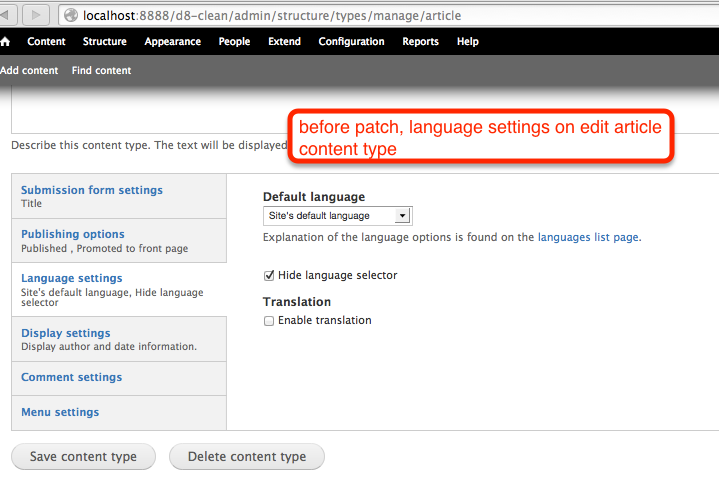Open the People admin menu
This screenshot has height=482, width=719.
click(234, 42)
